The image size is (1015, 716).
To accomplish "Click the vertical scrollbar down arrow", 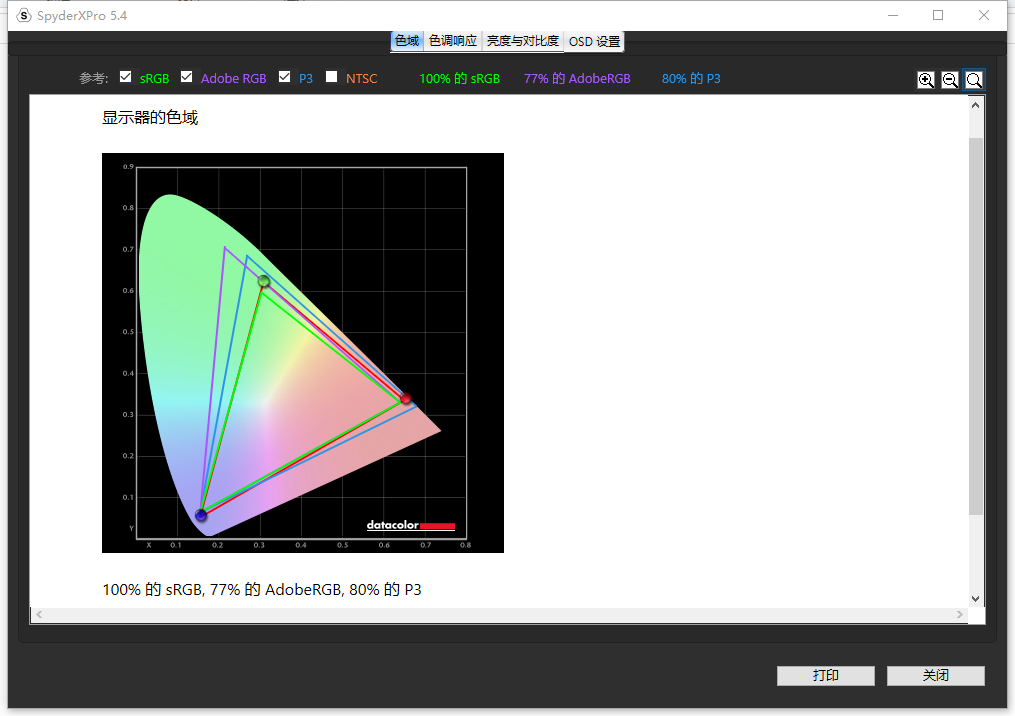I will click(976, 599).
